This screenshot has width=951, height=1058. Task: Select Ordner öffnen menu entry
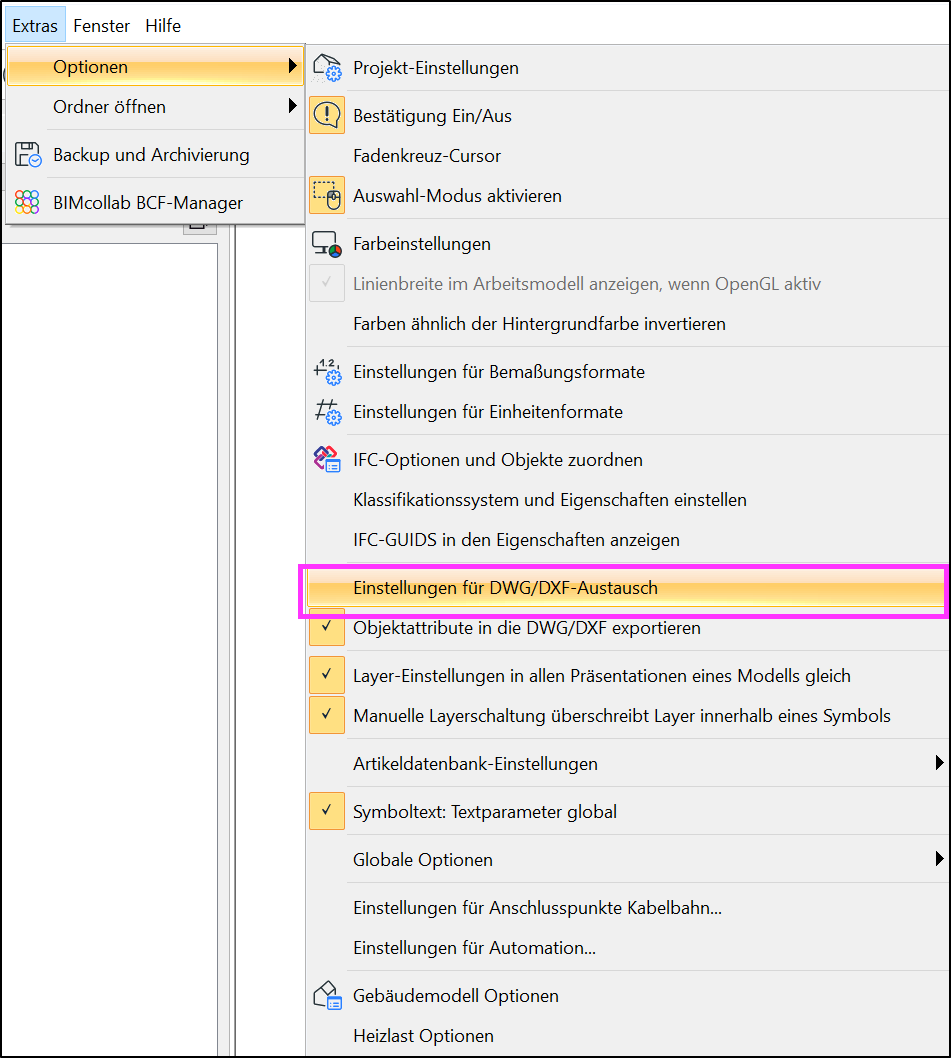[155, 107]
